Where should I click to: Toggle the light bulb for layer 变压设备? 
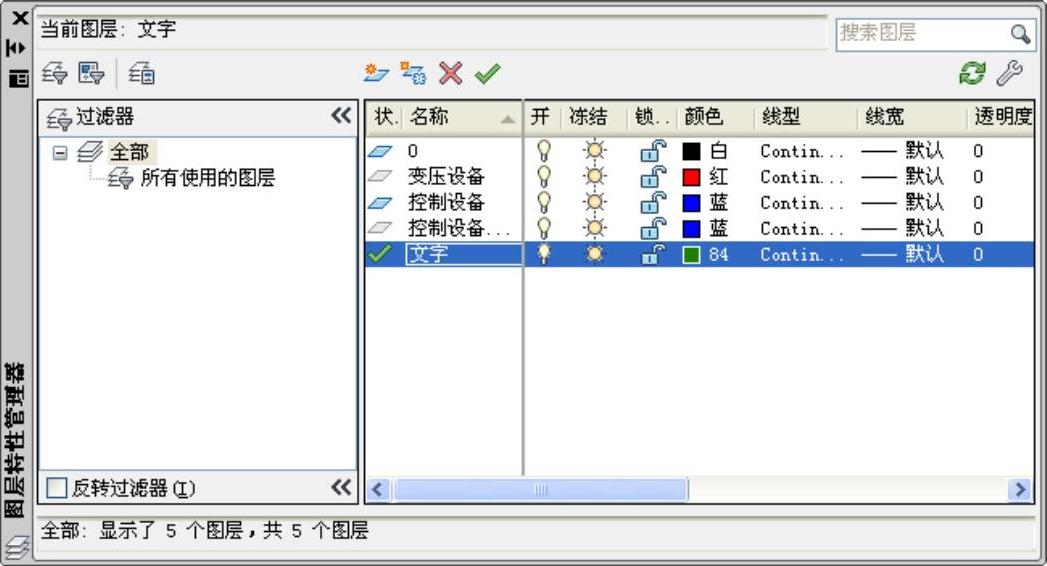(544, 177)
